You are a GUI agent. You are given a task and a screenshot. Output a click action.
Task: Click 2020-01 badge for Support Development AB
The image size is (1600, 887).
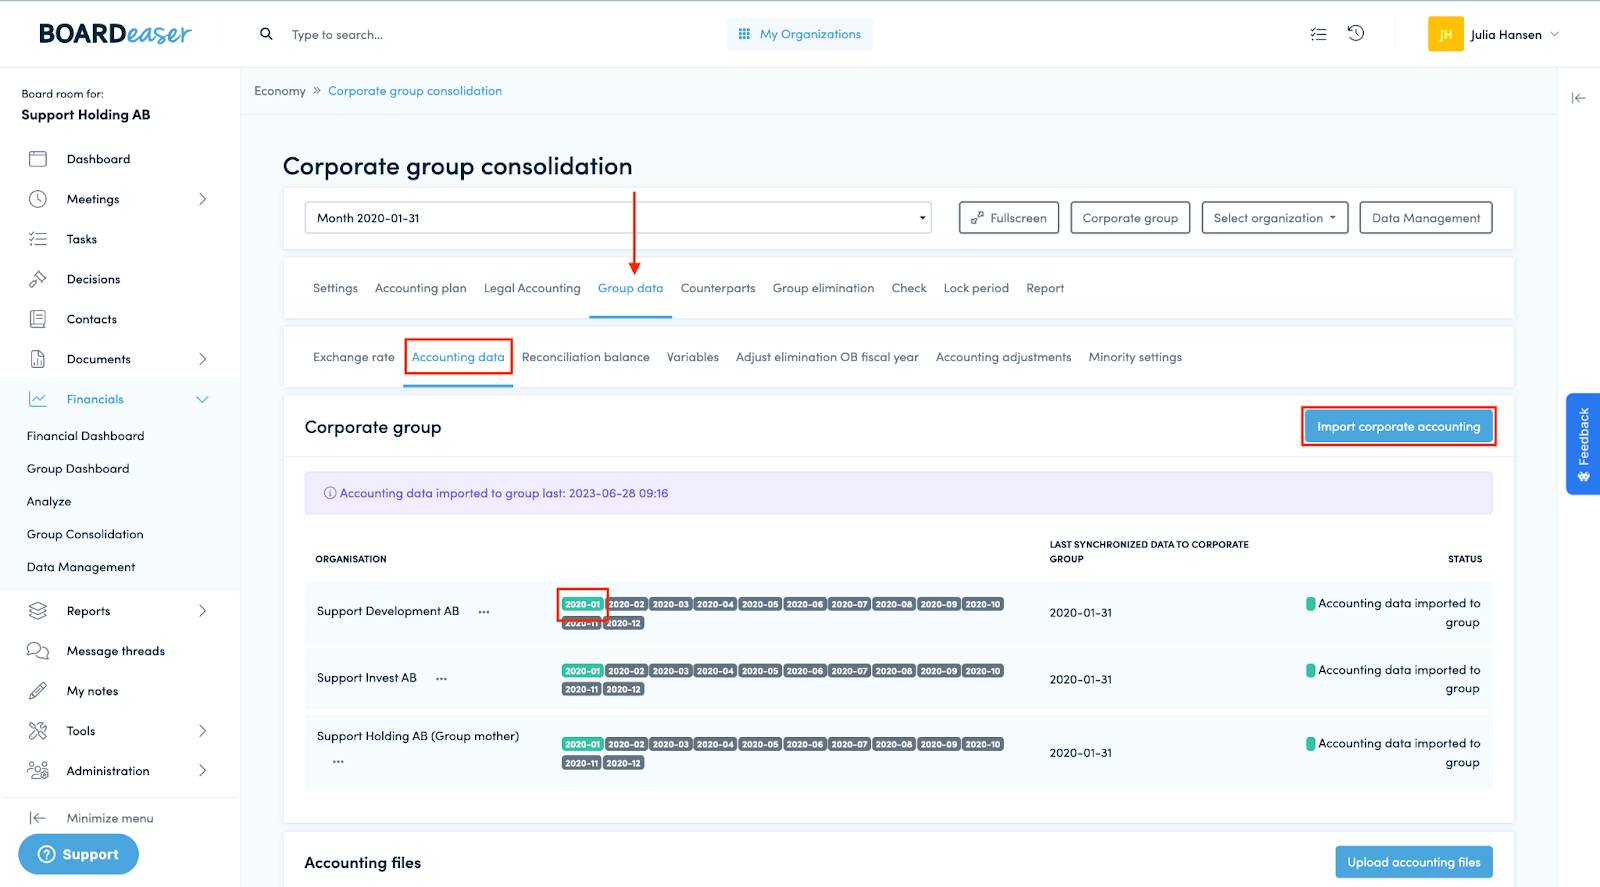coord(583,604)
